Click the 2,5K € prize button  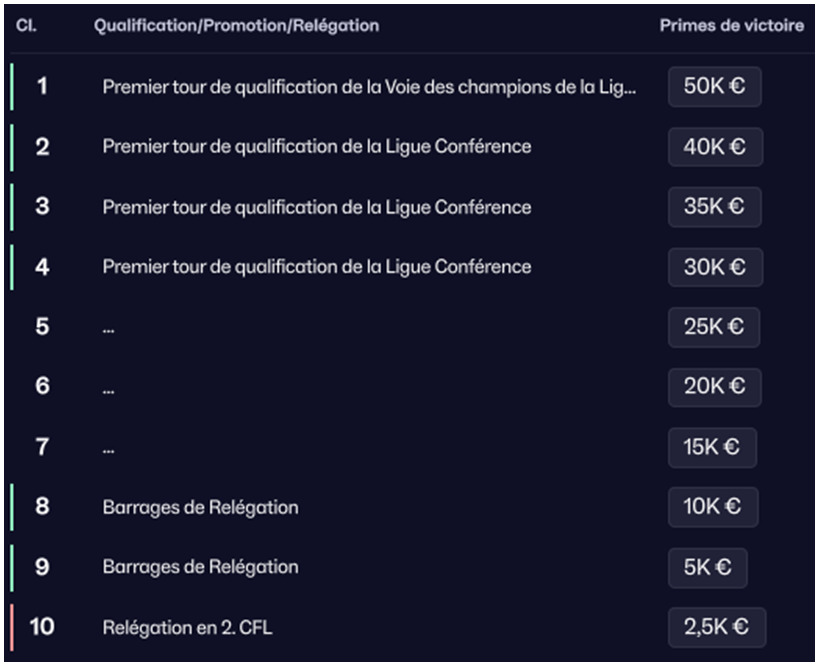(x=716, y=627)
